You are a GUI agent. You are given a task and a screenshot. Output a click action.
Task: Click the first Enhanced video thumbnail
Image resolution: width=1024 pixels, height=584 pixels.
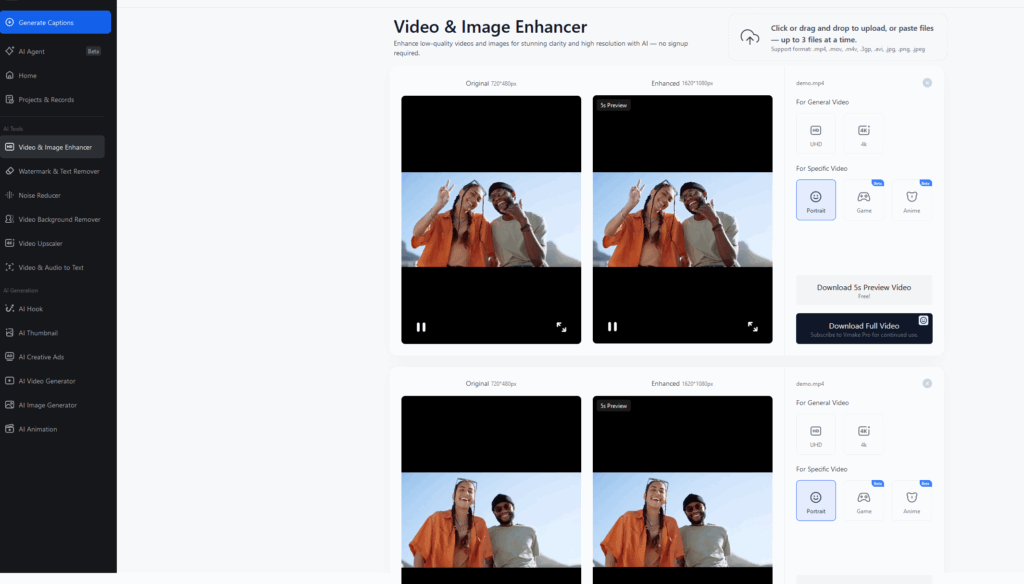682,219
